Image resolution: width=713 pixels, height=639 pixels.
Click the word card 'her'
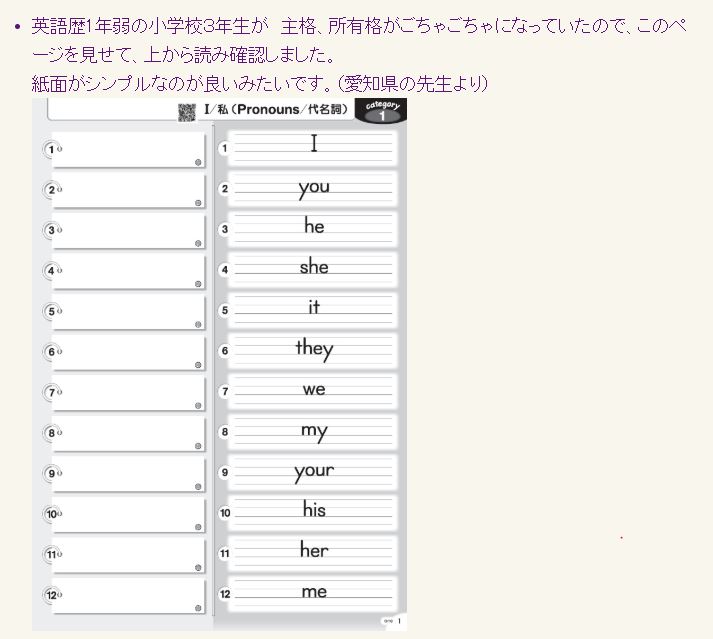tap(313, 551)
